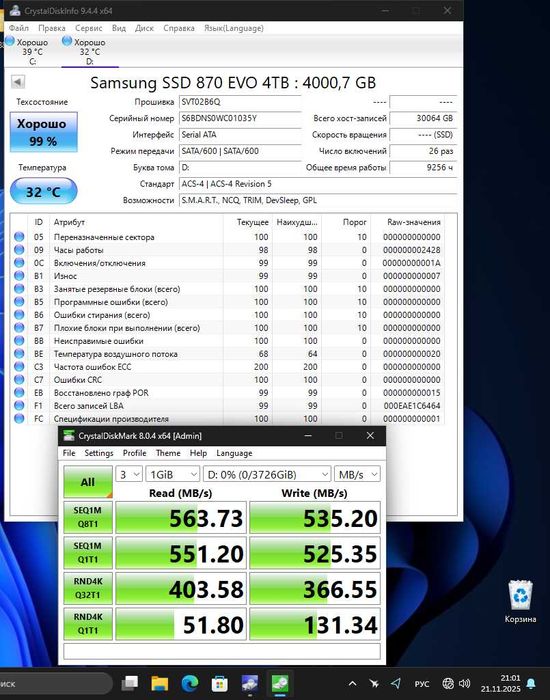
Task: Switch to CrystalDiskMark taskbar icon
Action: [x=280, y=683]
